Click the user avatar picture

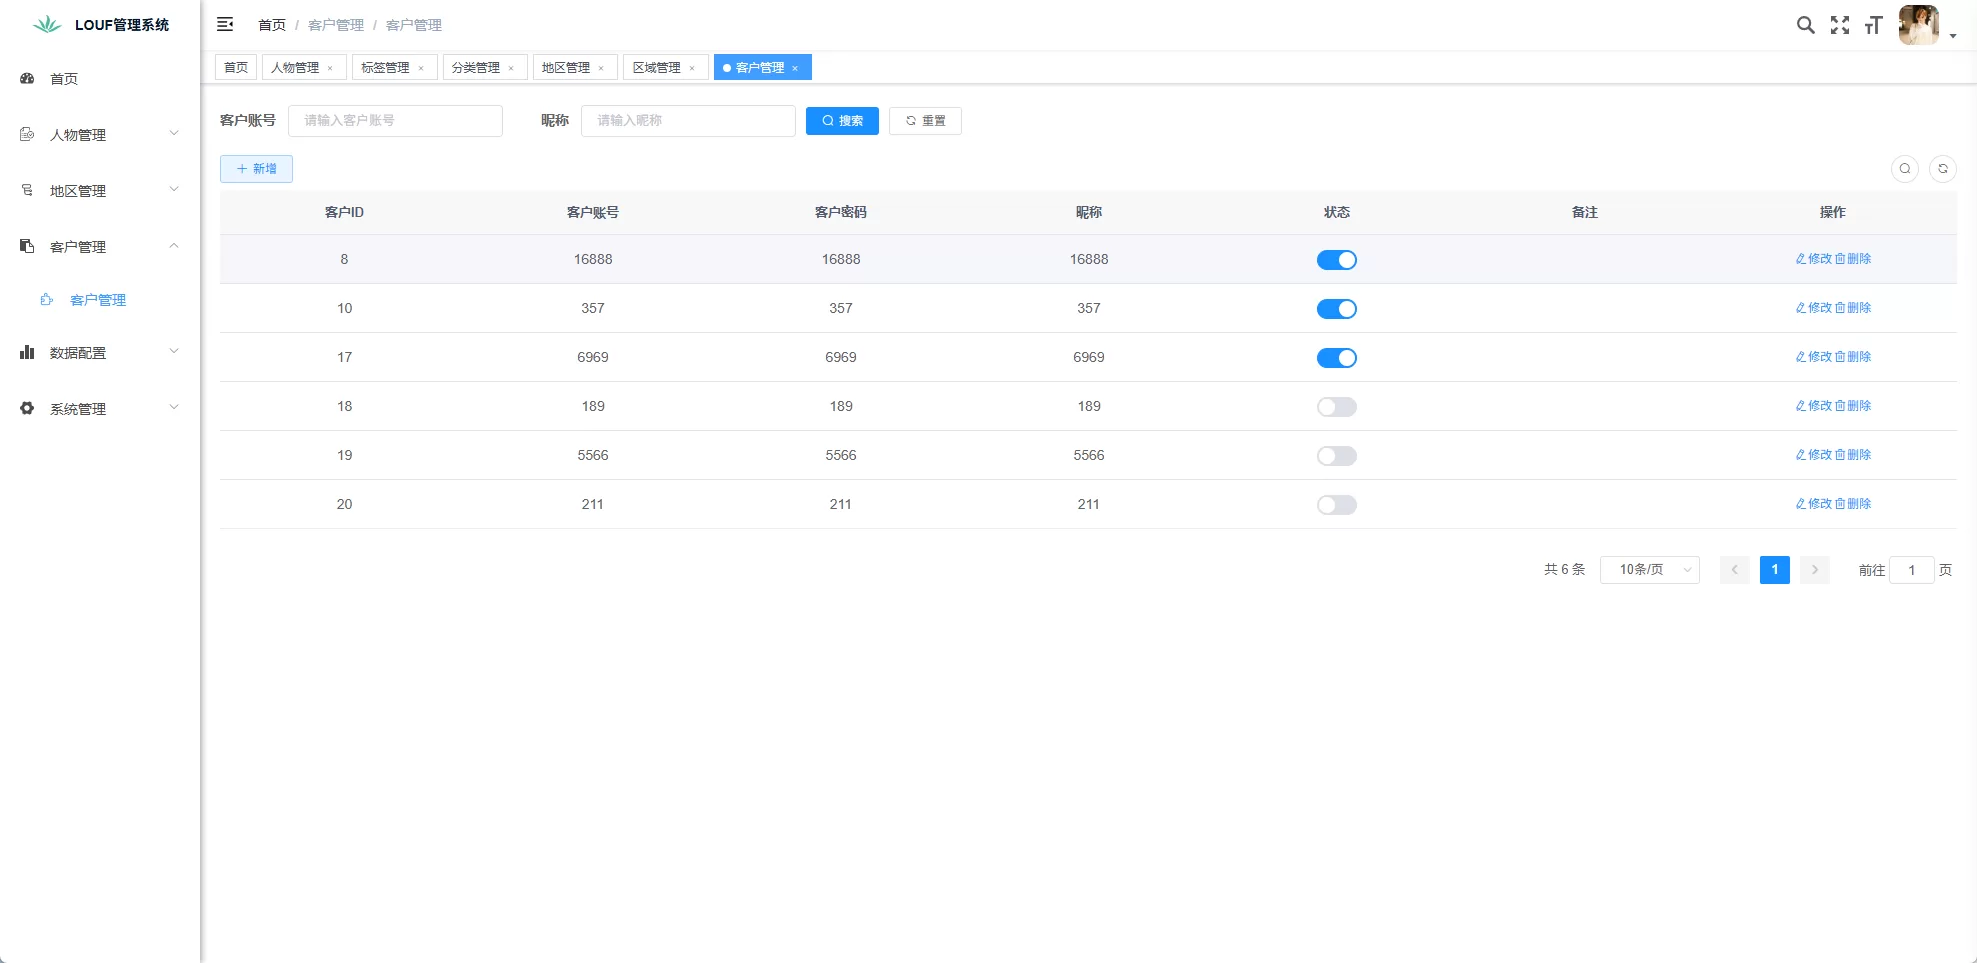coord(1917,25)
